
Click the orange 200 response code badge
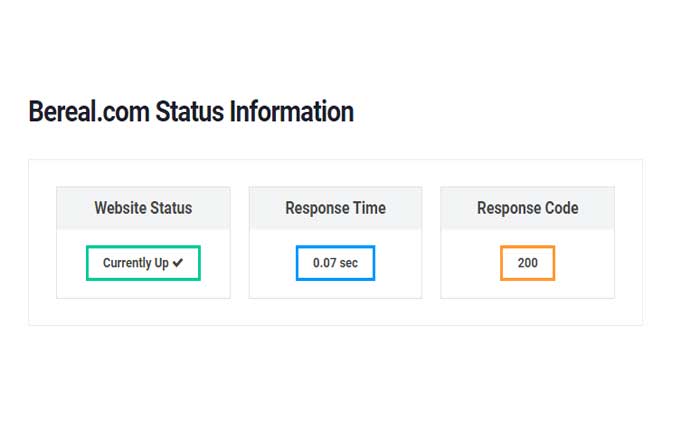point(527,263)
